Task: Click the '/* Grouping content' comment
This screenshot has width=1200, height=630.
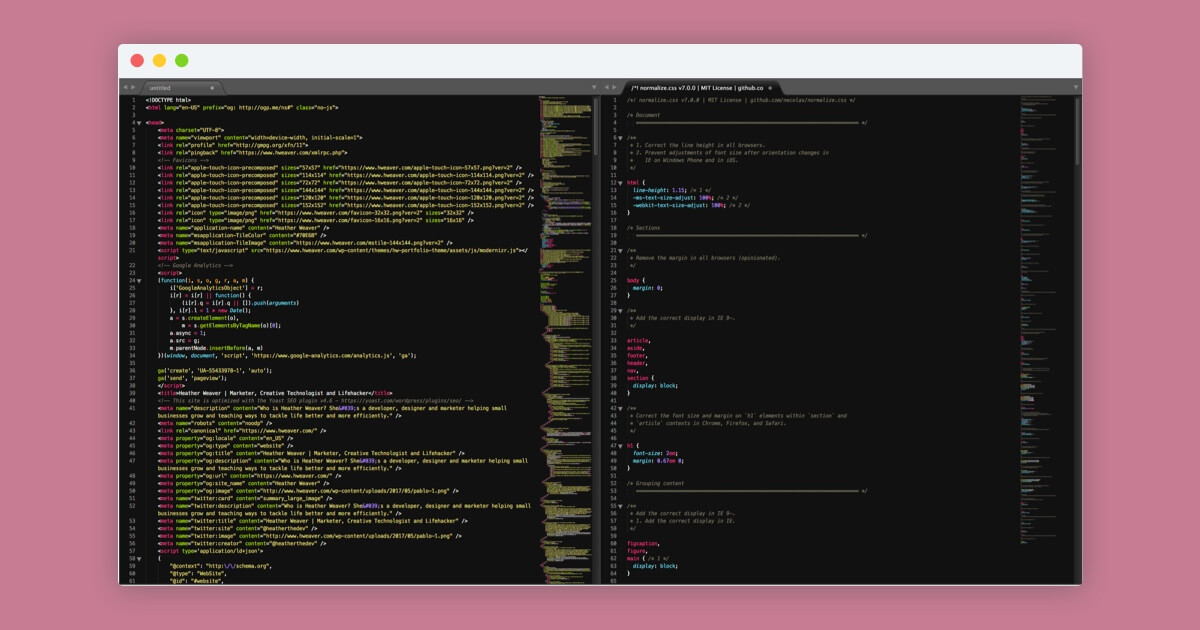Action: pyautogui.click(x=656, y=483)
